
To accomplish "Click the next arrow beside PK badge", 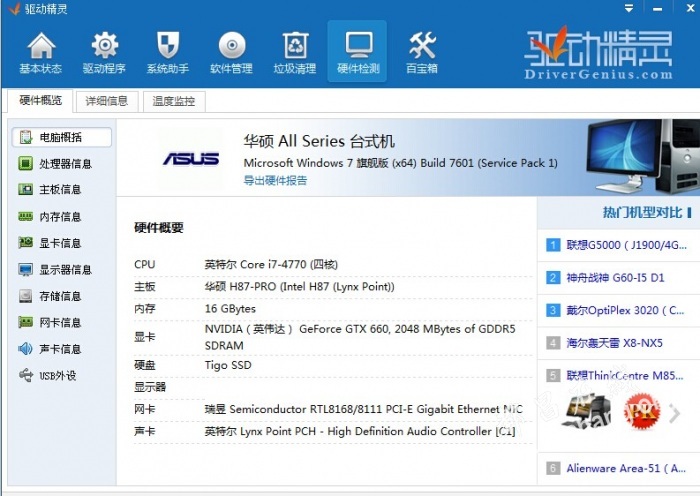I will [675, 413].
